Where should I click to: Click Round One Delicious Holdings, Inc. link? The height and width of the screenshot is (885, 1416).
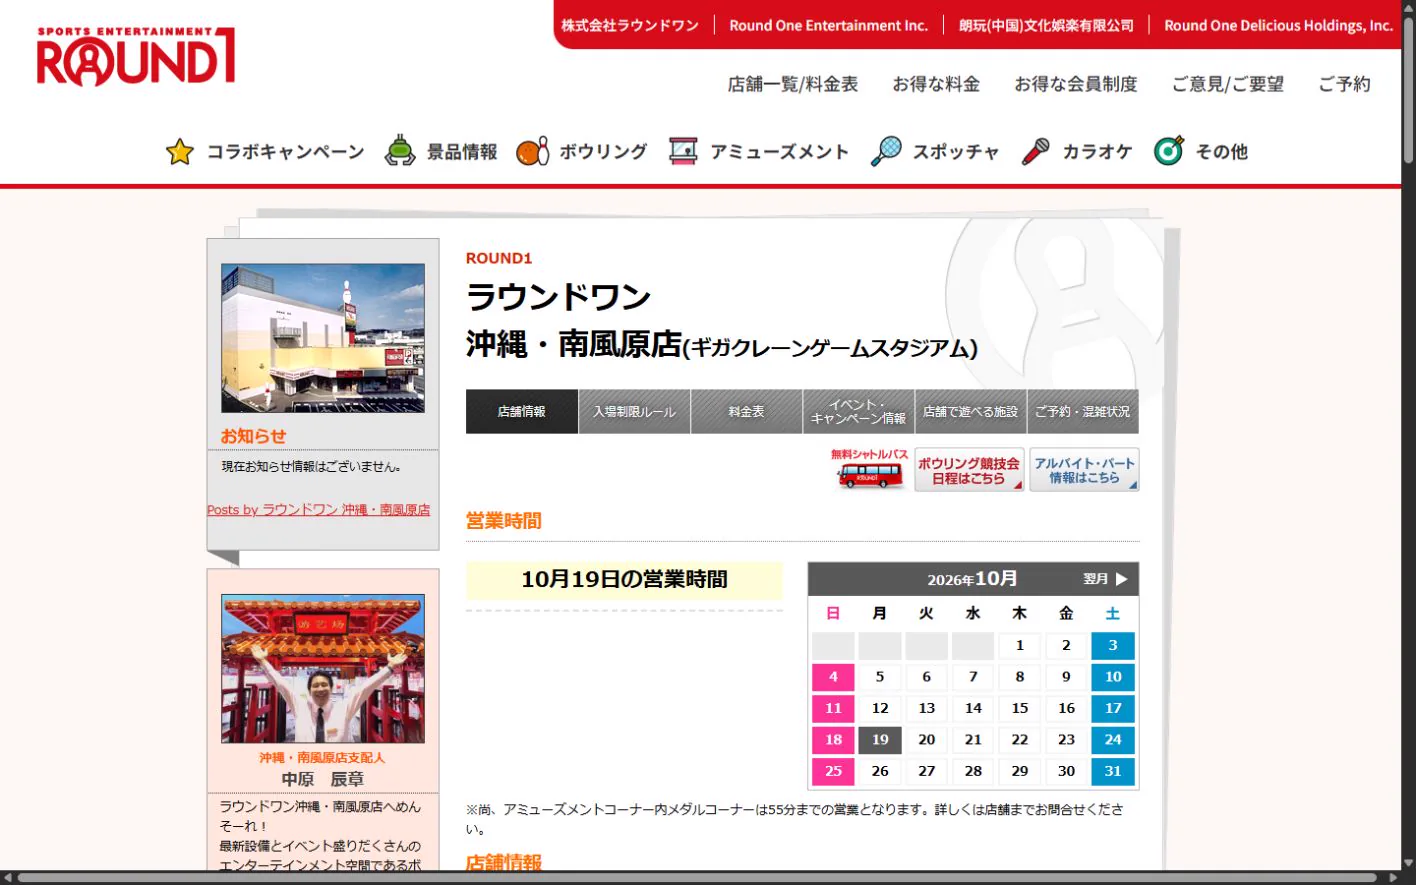(x=1278, y=25)
